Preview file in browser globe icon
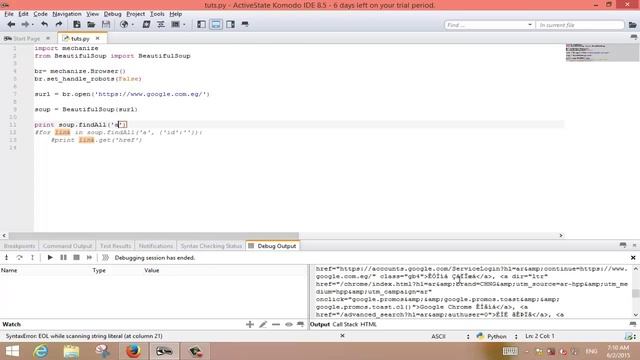Screen dimensions: 640x360 pyautogui.click(x=124, y=24)
